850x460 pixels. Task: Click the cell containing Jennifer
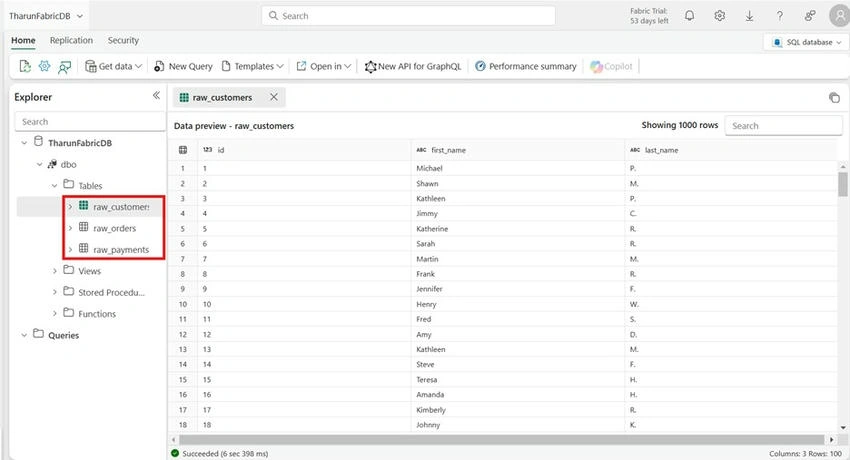518,289
